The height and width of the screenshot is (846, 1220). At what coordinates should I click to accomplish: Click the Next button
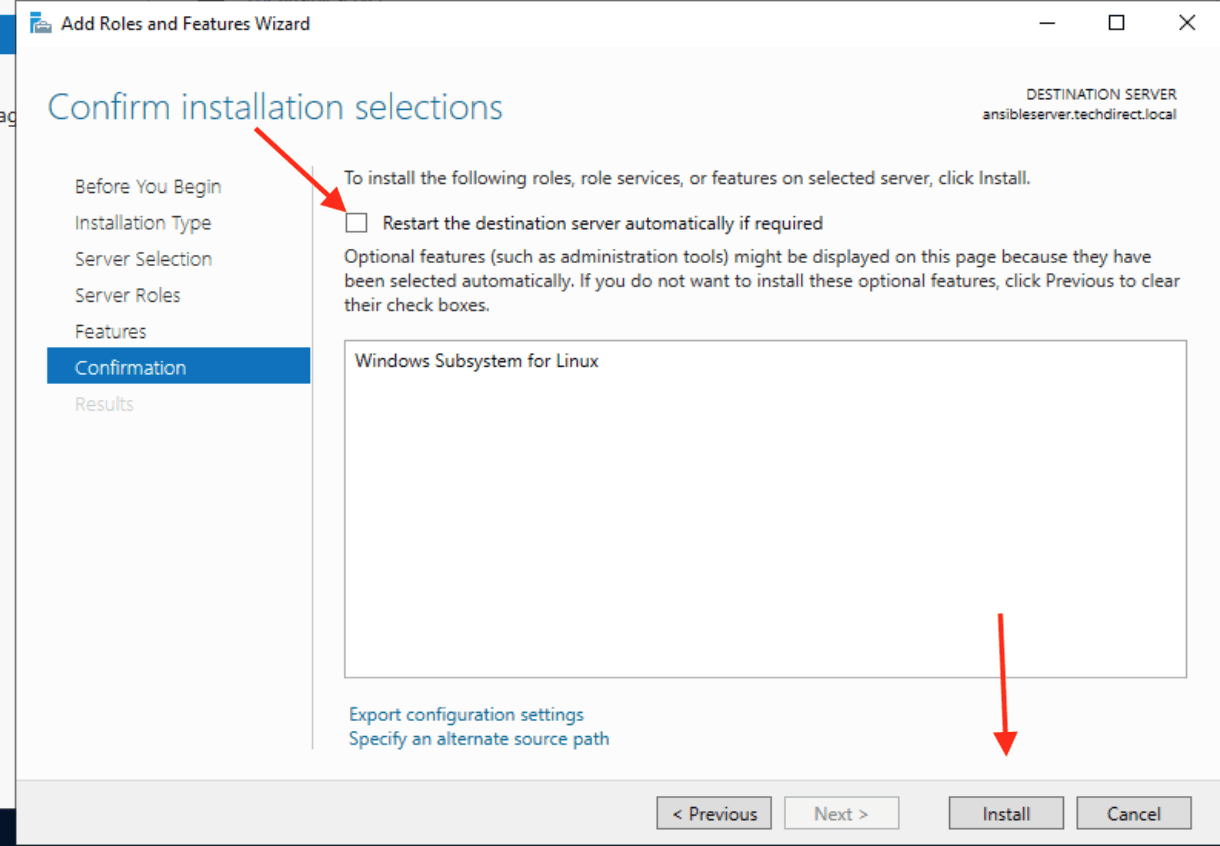tap(841, 814)
